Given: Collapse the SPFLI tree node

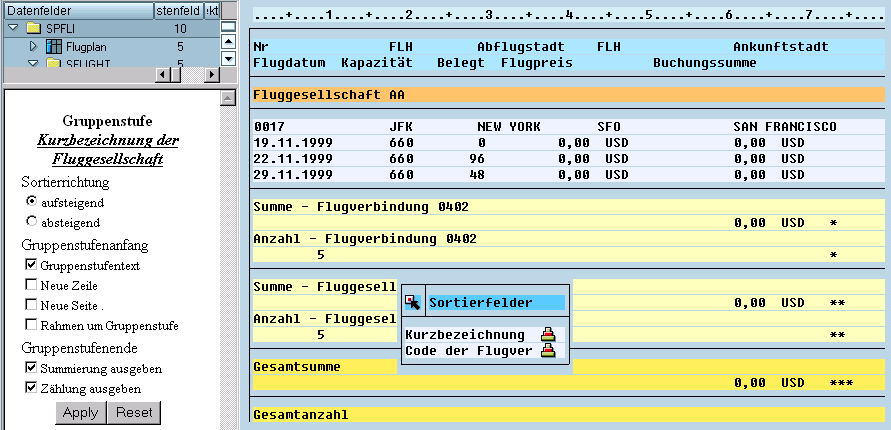Looking at the screenshot, I should (x=13, y=28).
